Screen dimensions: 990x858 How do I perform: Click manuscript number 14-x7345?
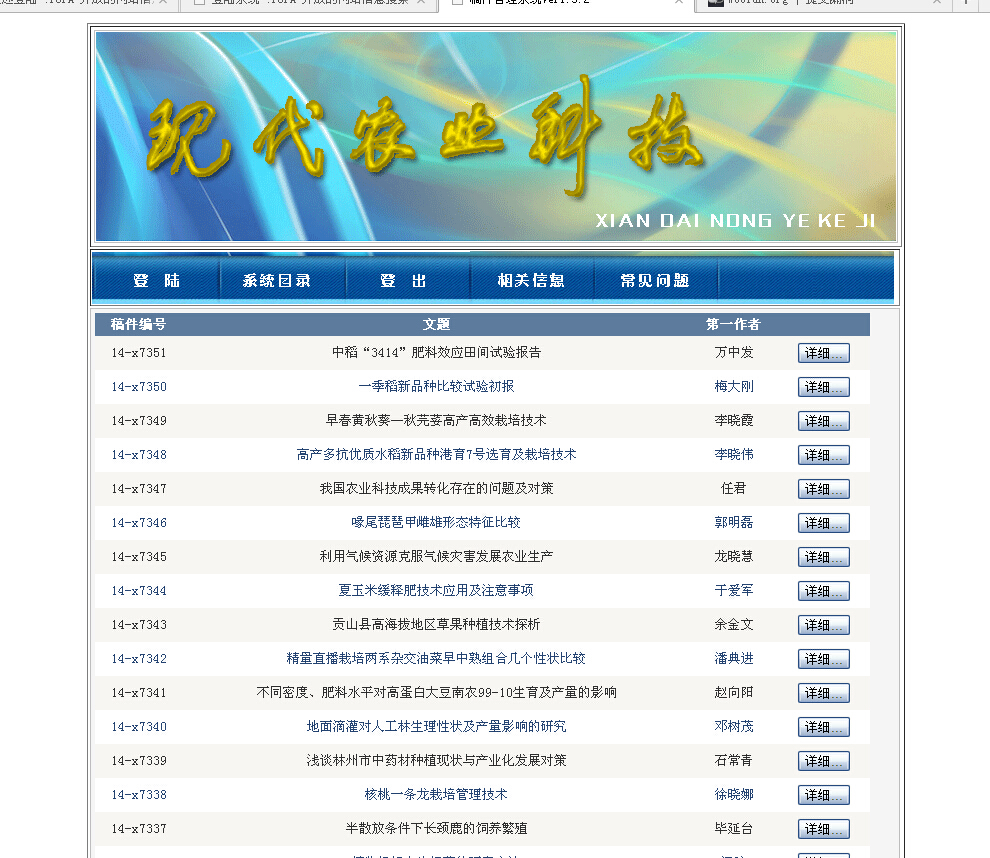point(139,557)
